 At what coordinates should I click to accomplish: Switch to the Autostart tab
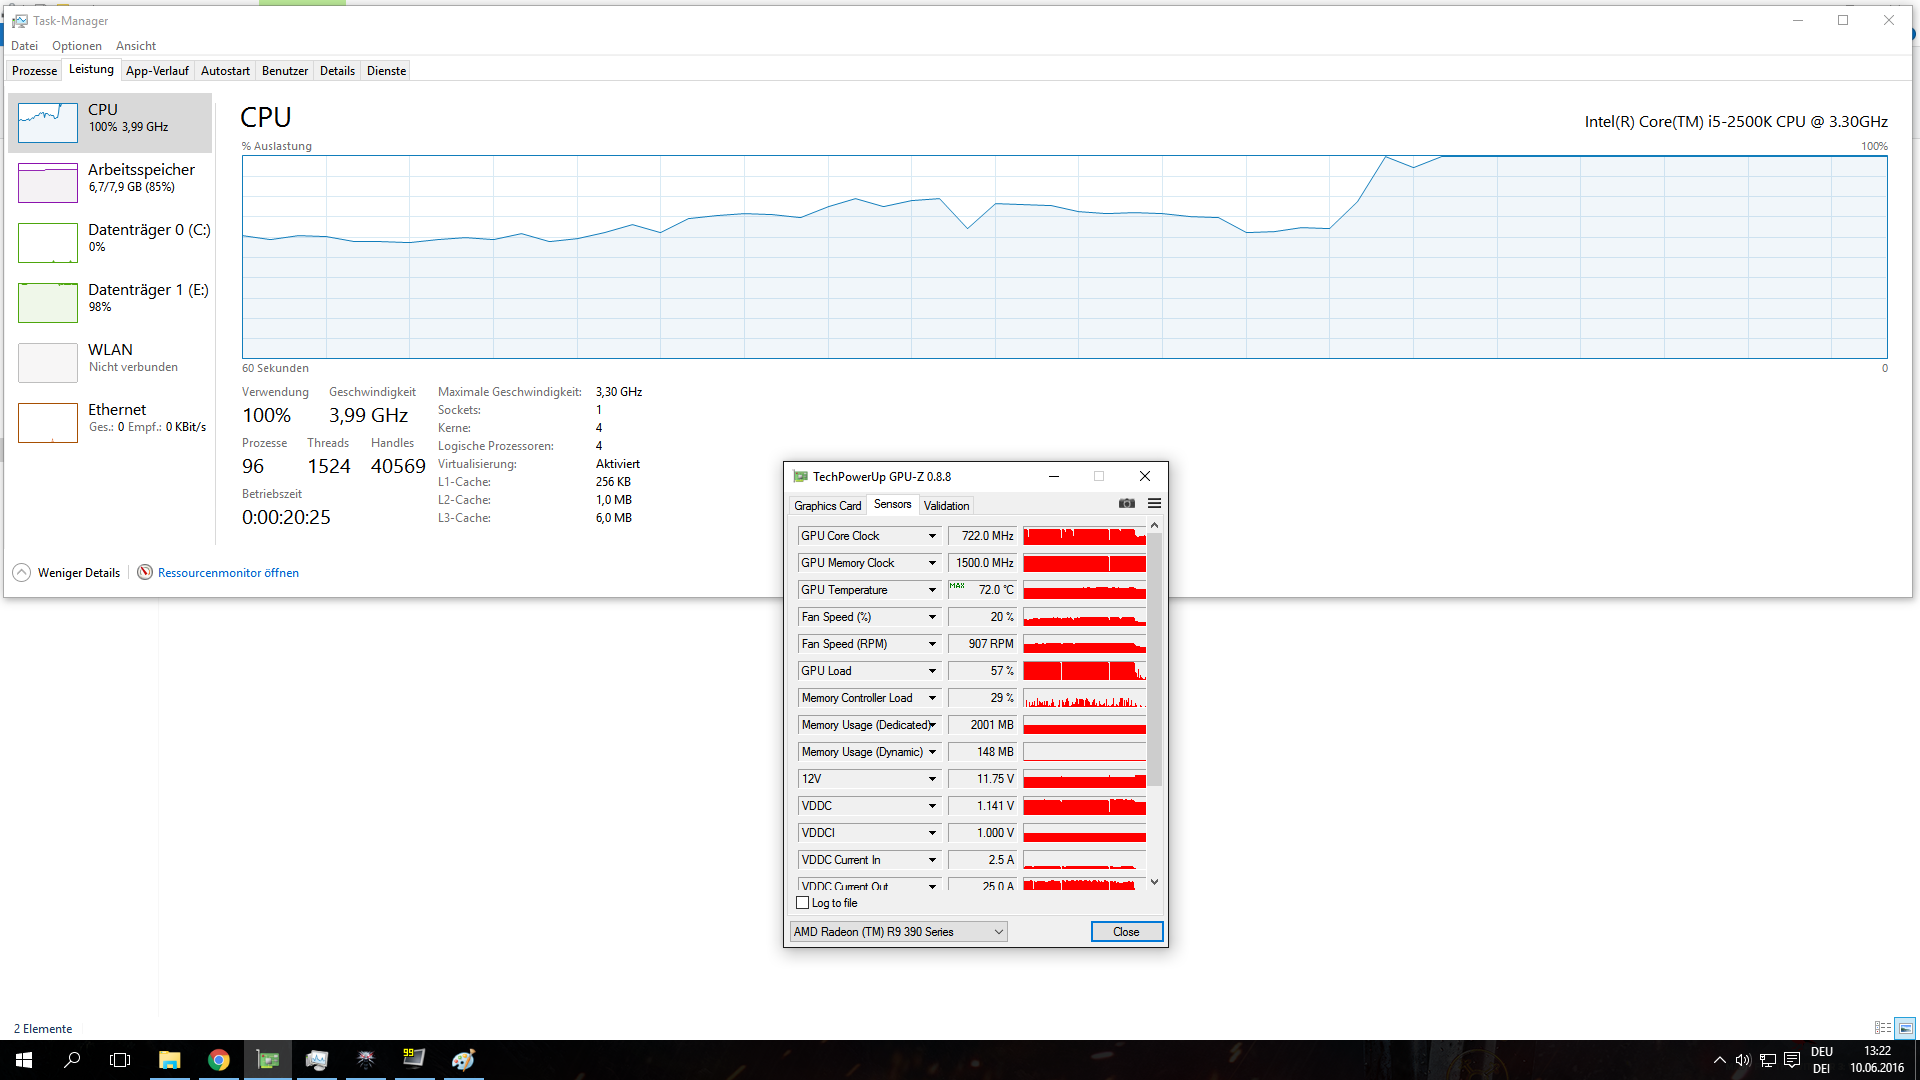(x=225, y=71)
